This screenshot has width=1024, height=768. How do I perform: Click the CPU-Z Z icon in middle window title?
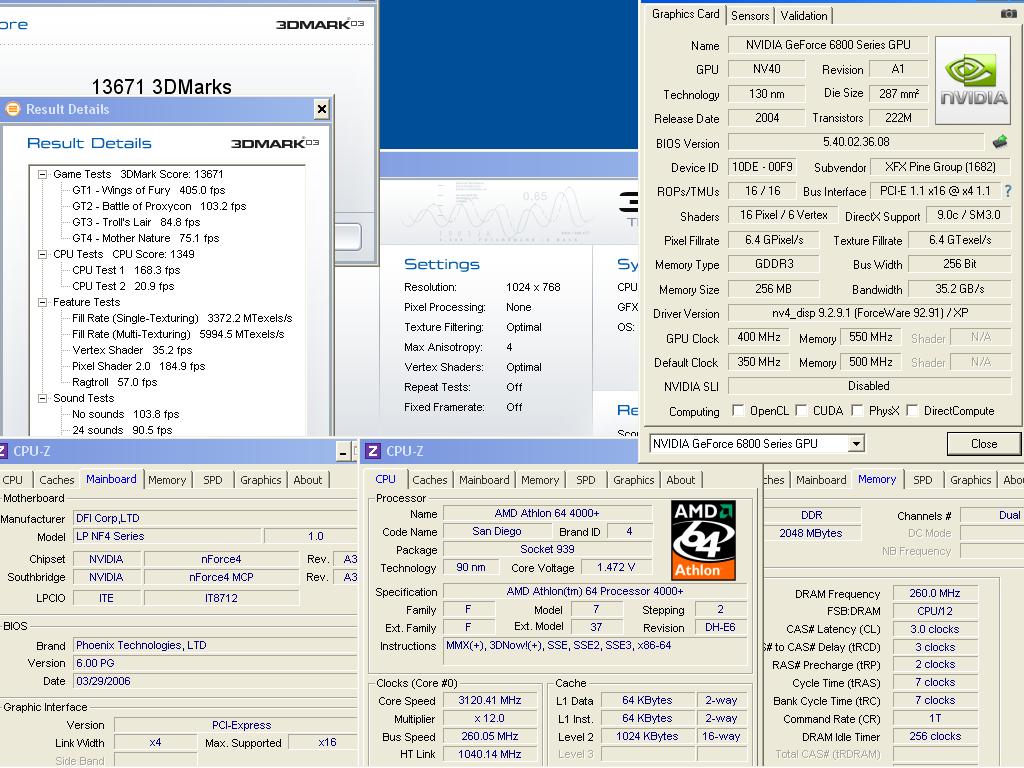(373, 451)
